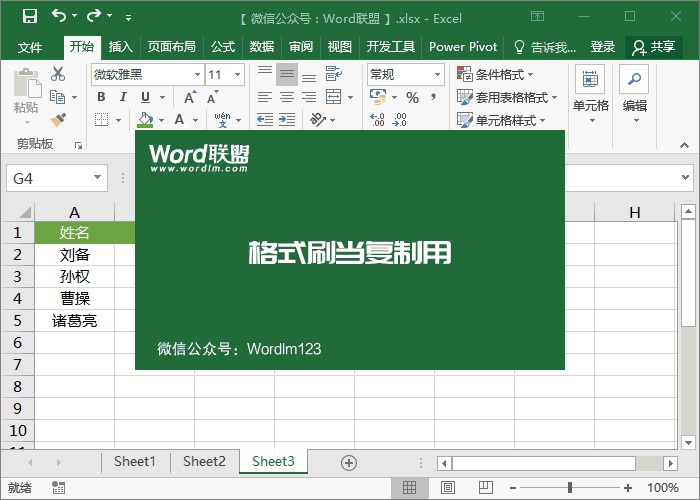Click the Save disk icon
The image size is (700, 500).
(x=30, y=17)
